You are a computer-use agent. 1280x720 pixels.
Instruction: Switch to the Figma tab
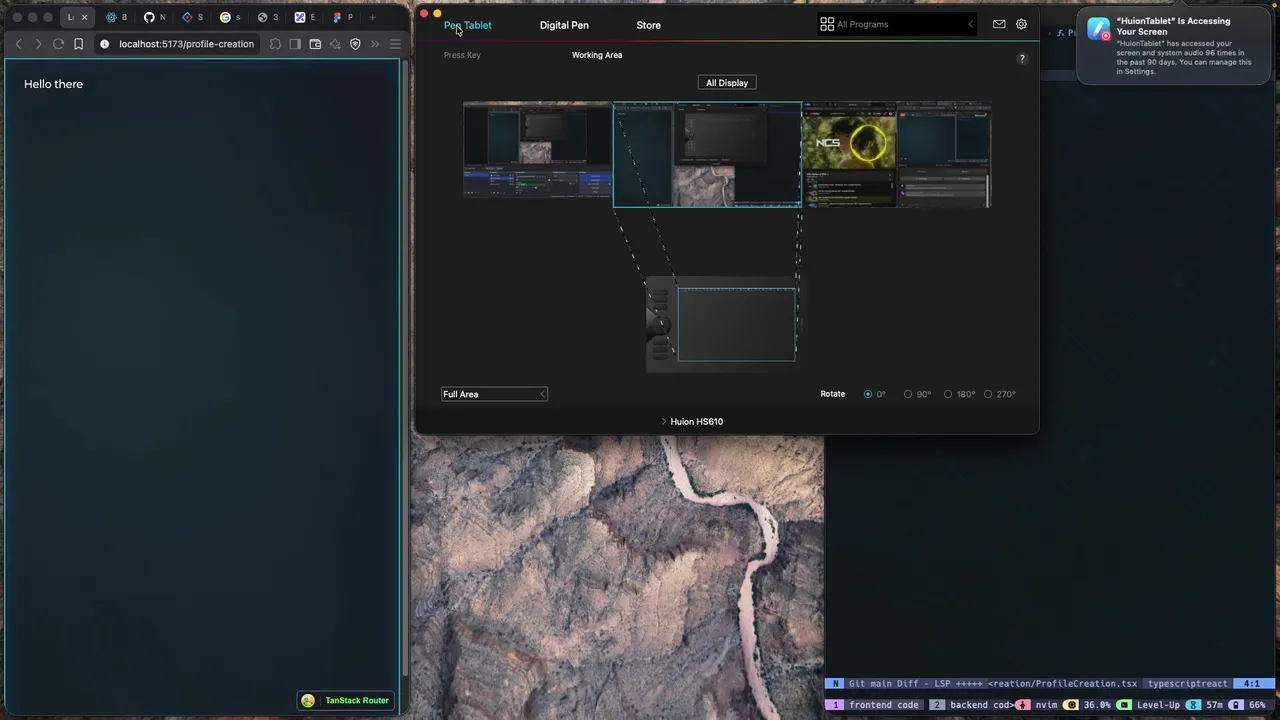click(x=343, y=17)
